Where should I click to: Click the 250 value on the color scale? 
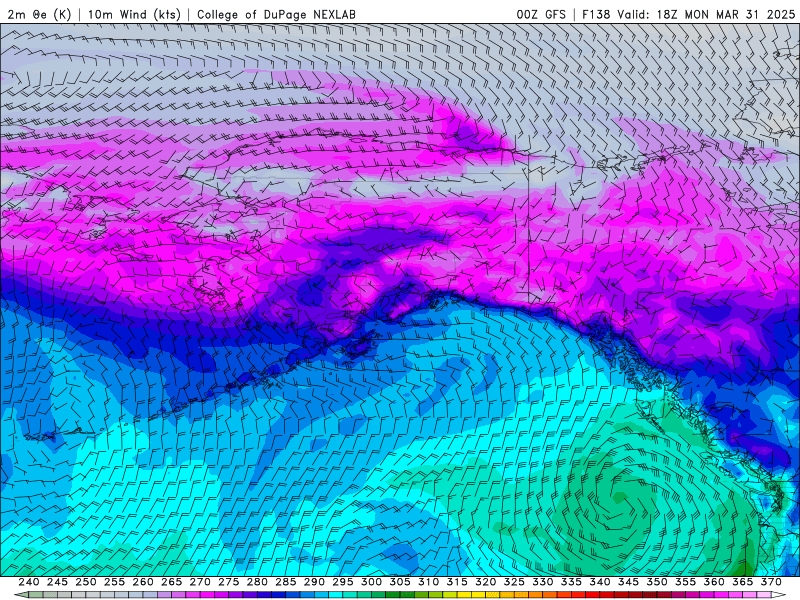point(86,582)
